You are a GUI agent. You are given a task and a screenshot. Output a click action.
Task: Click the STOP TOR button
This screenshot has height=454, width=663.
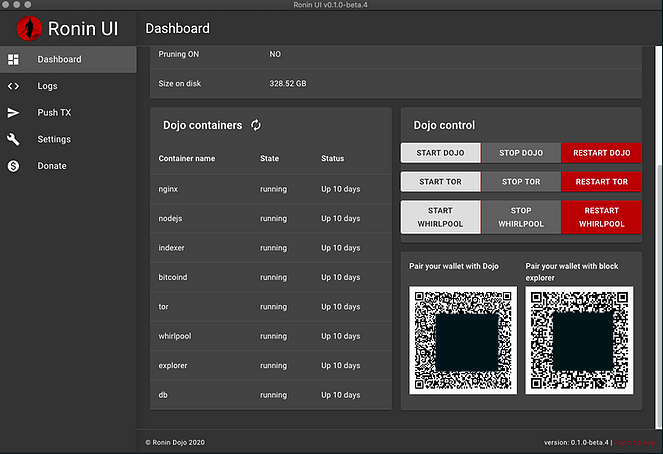[521, 181]
